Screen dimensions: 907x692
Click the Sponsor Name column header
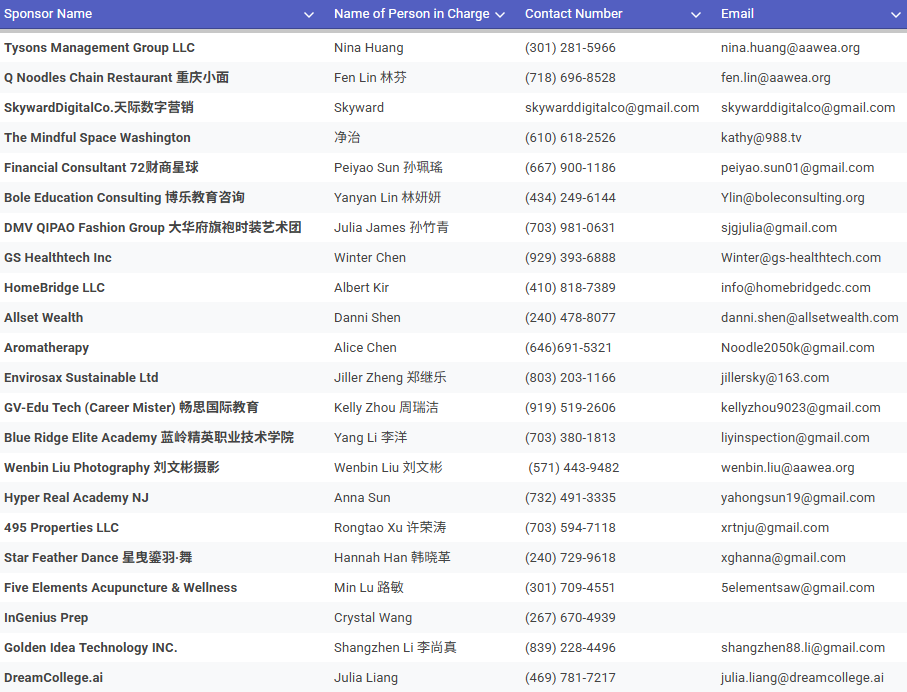[48, 14]
